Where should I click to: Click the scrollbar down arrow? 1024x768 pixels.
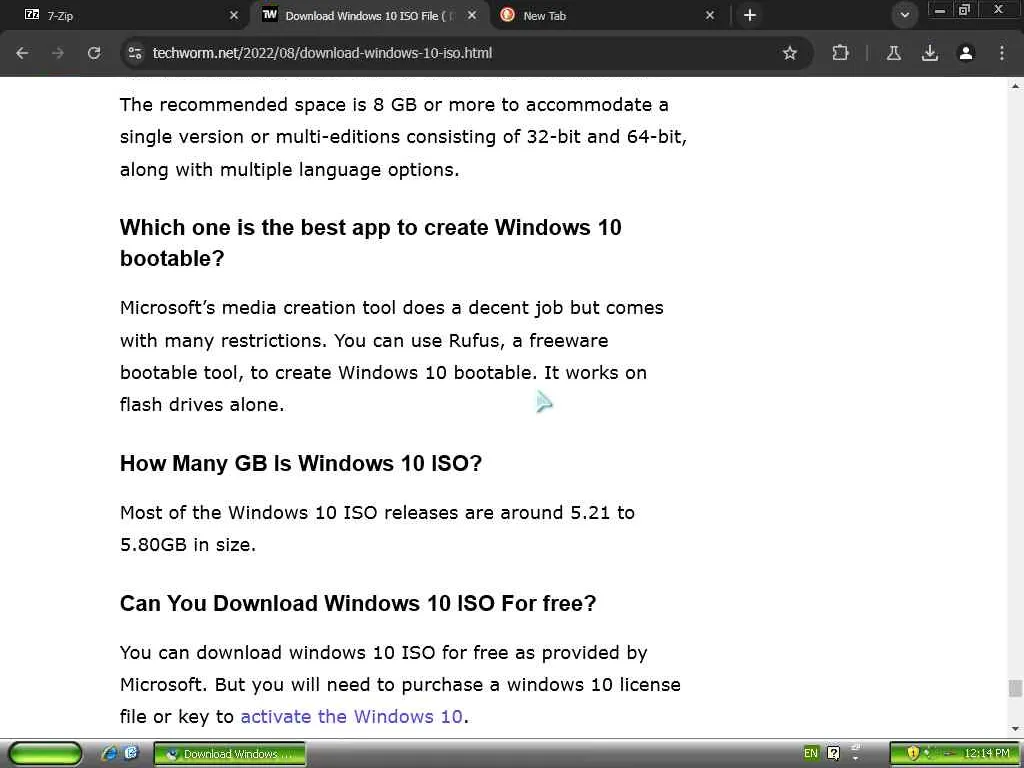tap(1015, 729)
